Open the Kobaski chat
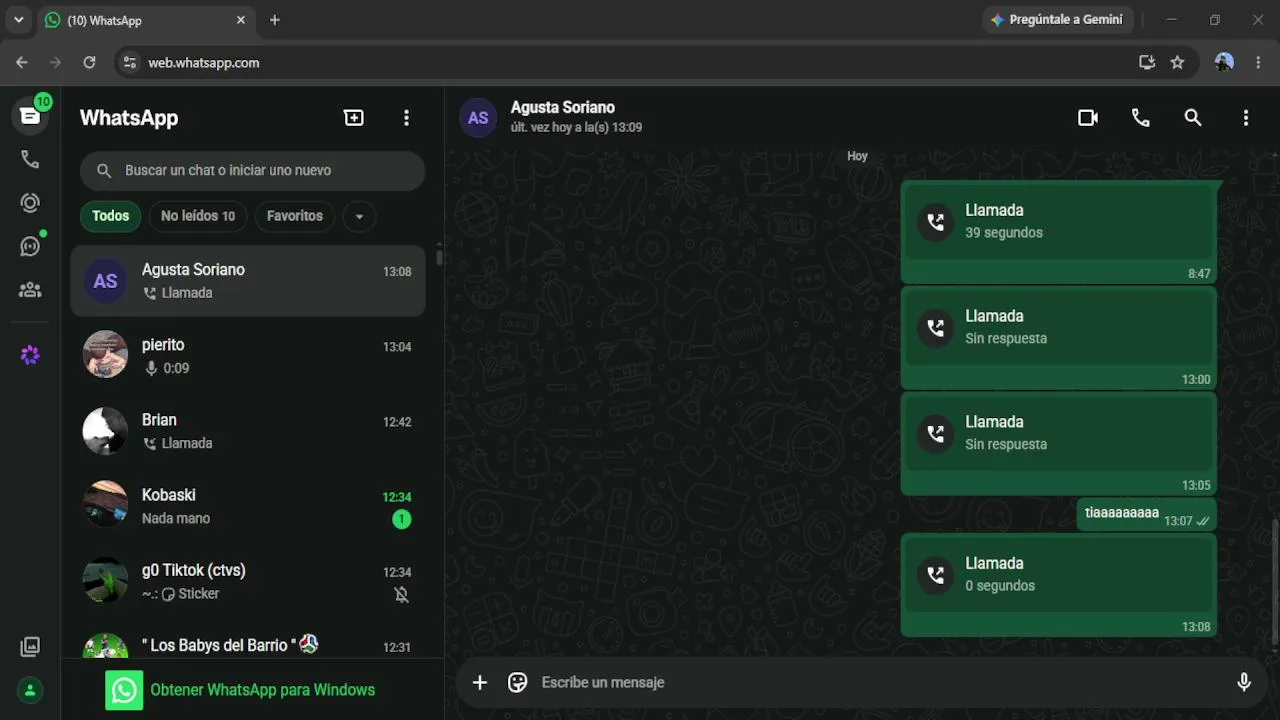This screenshot has height=720, width=1280. 248,506
